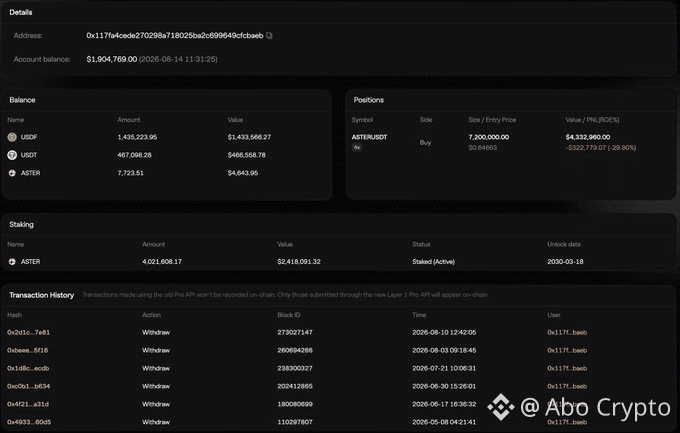Click the balance timestamp 2026-08-14 11:31:25
Viewport: 680px width, 433px height.
[178, 59]
